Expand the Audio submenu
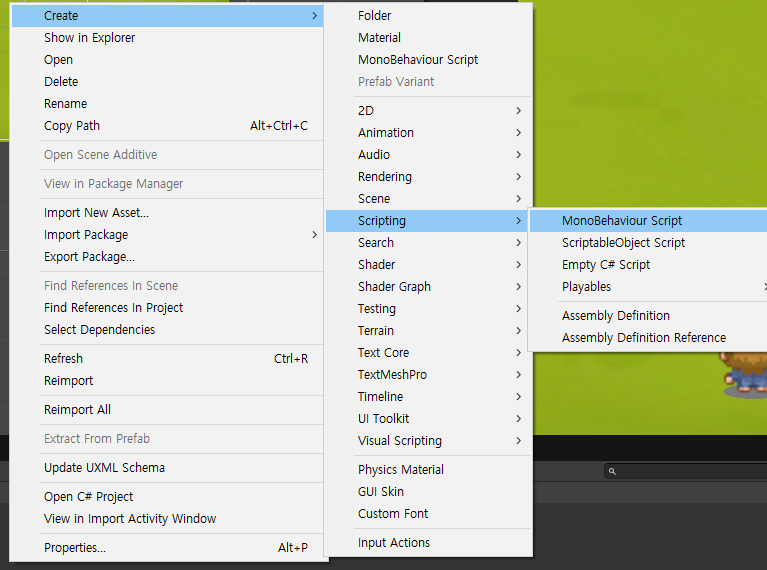The height and width of the screenshot is (570, 767). (x=429, y=155)
